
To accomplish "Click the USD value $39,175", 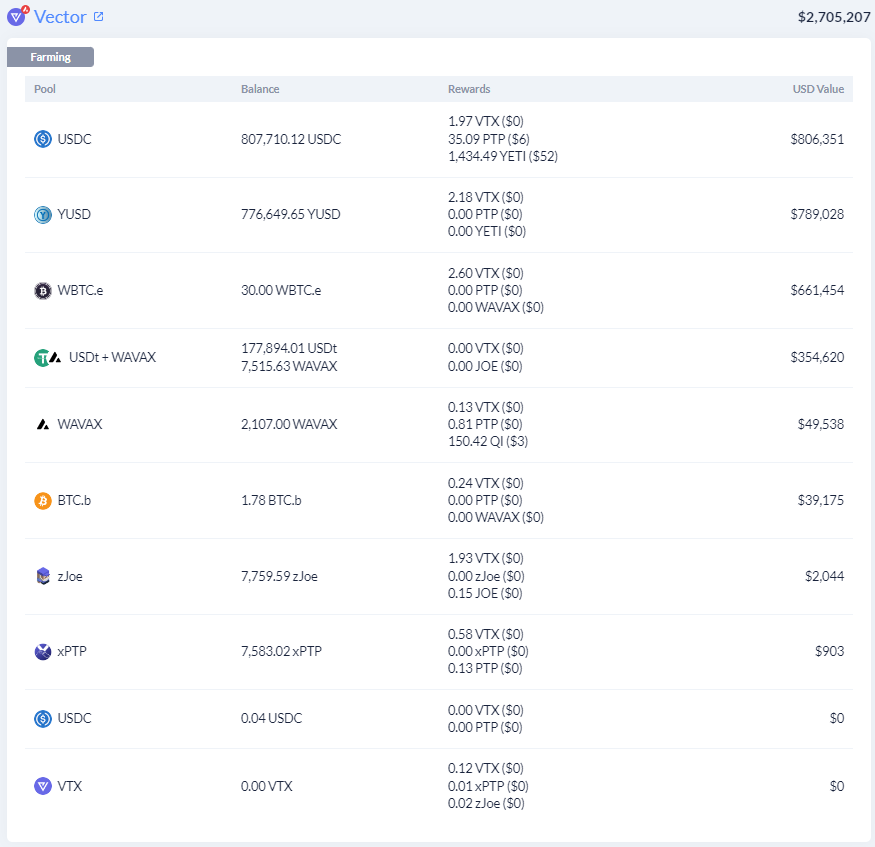I will pos(820,500).
